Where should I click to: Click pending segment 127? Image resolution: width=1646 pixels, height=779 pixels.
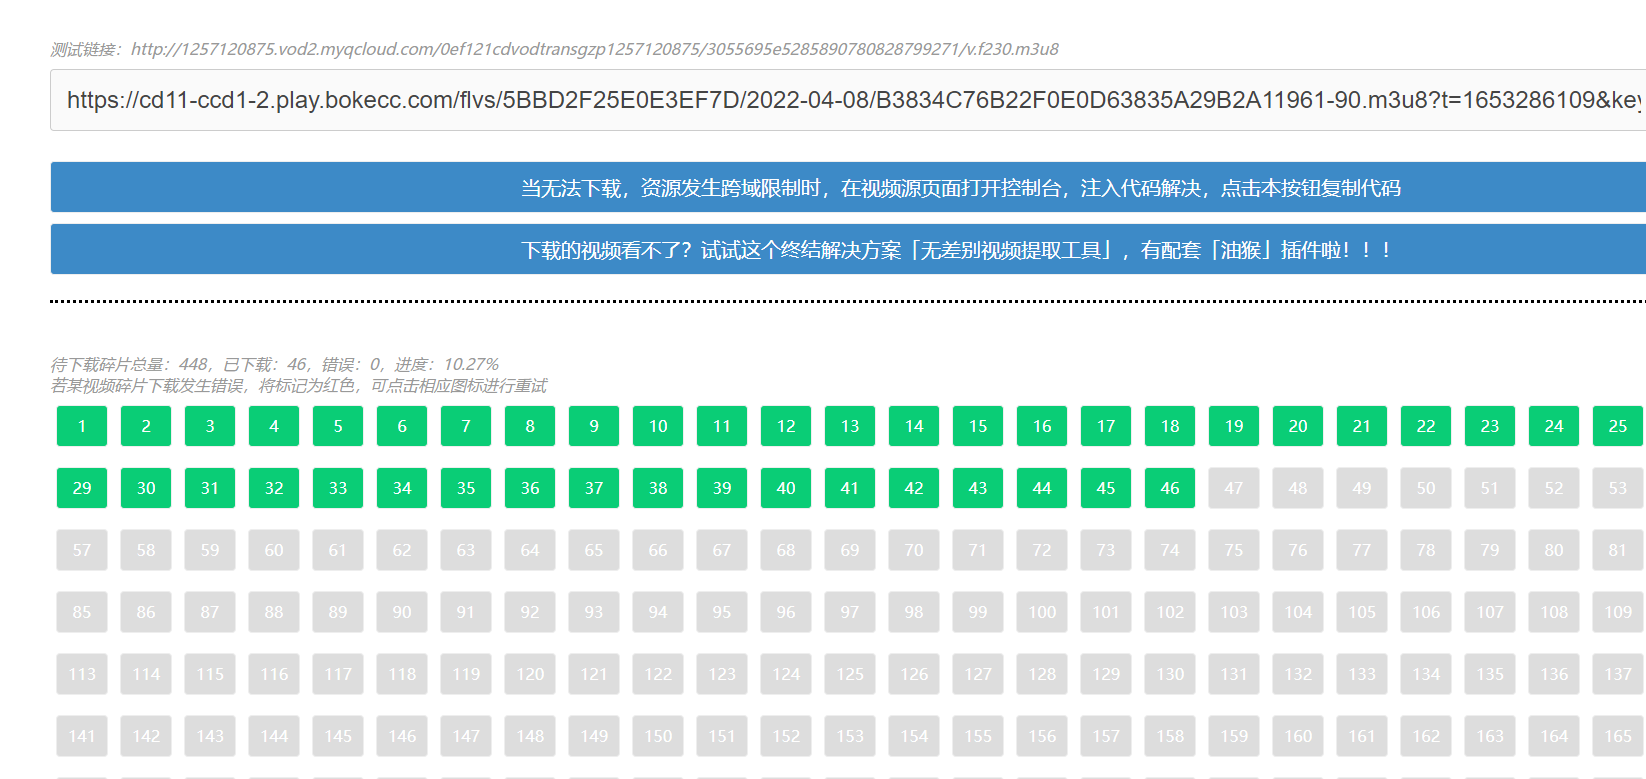[x=978, y=674]
